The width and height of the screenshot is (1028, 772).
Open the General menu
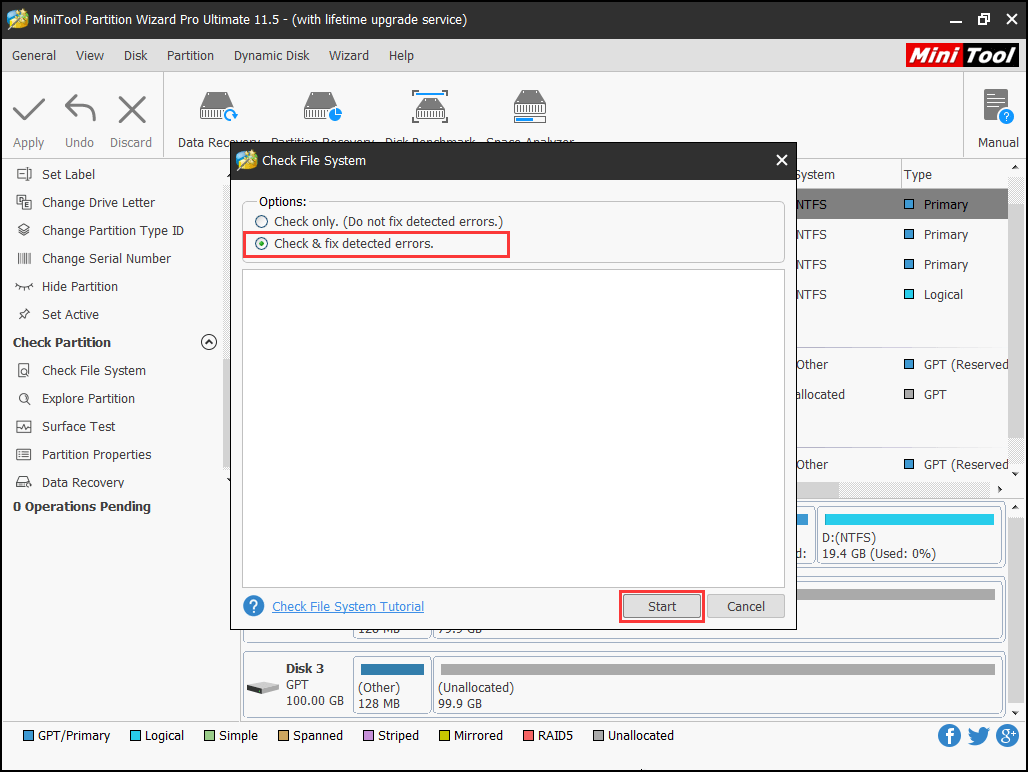[x=34, y=56]
